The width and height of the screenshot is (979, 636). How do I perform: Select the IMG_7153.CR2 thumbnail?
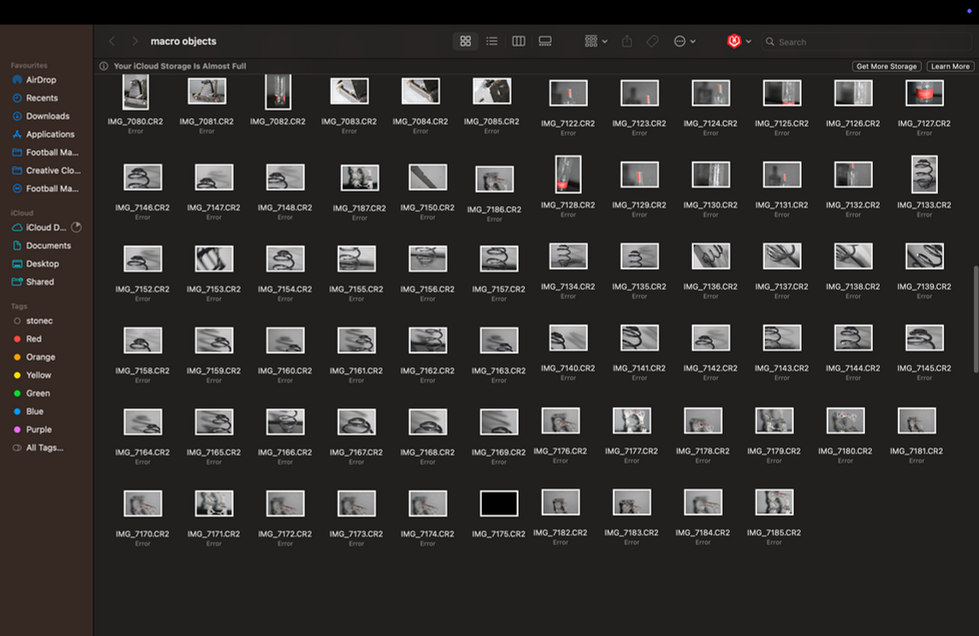click(214, 258)
